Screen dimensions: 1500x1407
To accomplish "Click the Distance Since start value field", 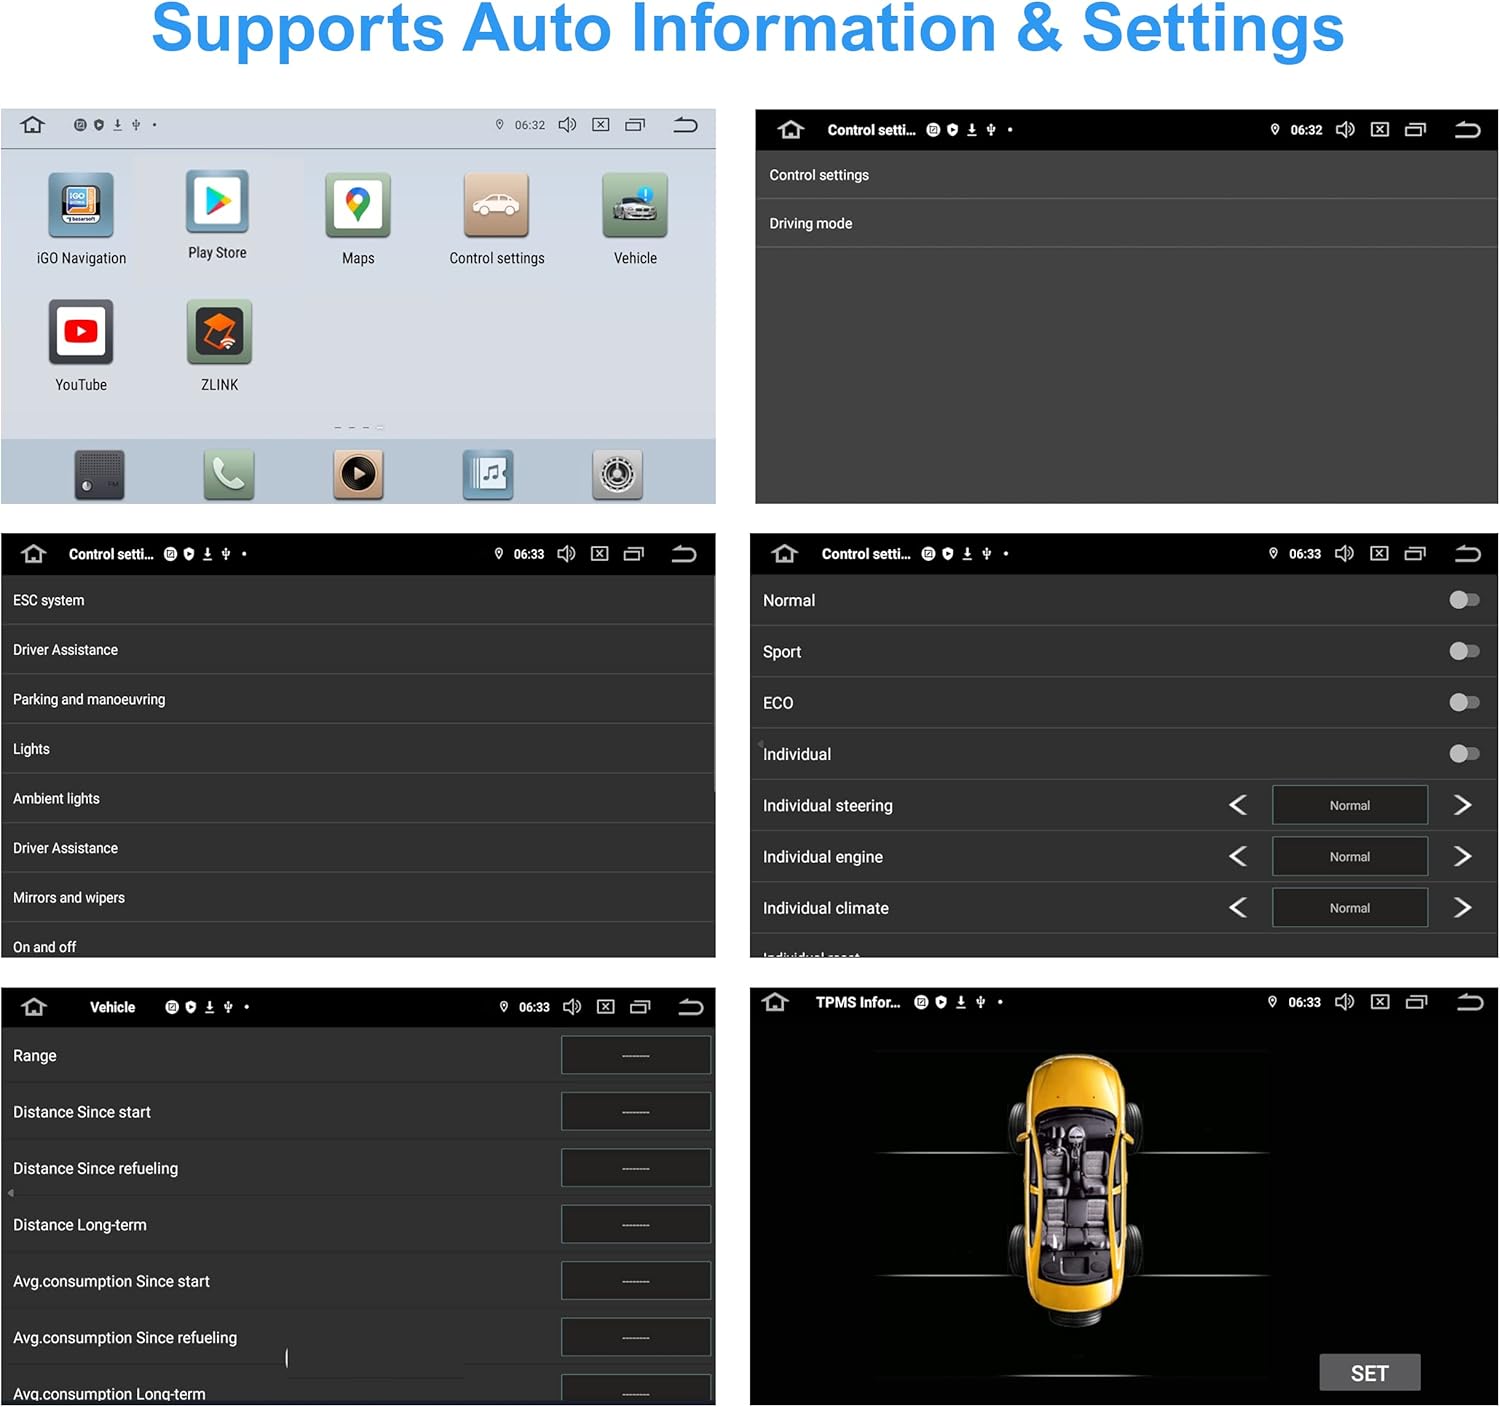I will (636, 1112).
